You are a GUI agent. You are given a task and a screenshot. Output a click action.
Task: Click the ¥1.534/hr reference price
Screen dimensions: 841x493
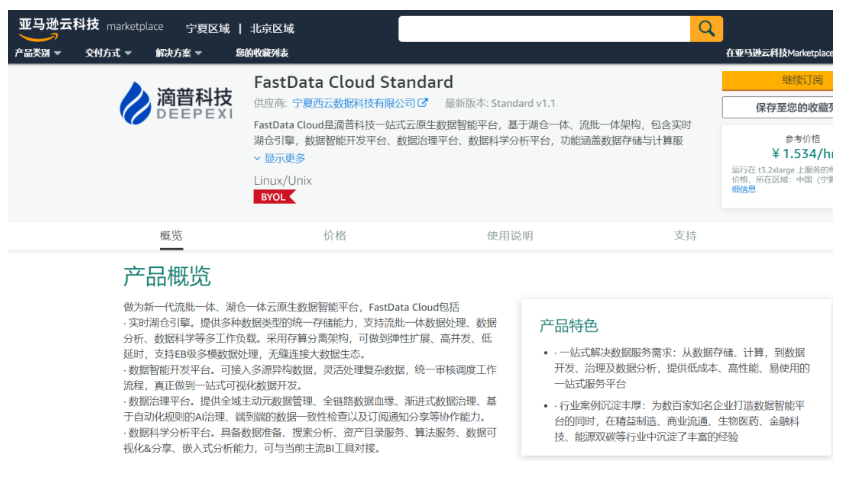point(802,154)
